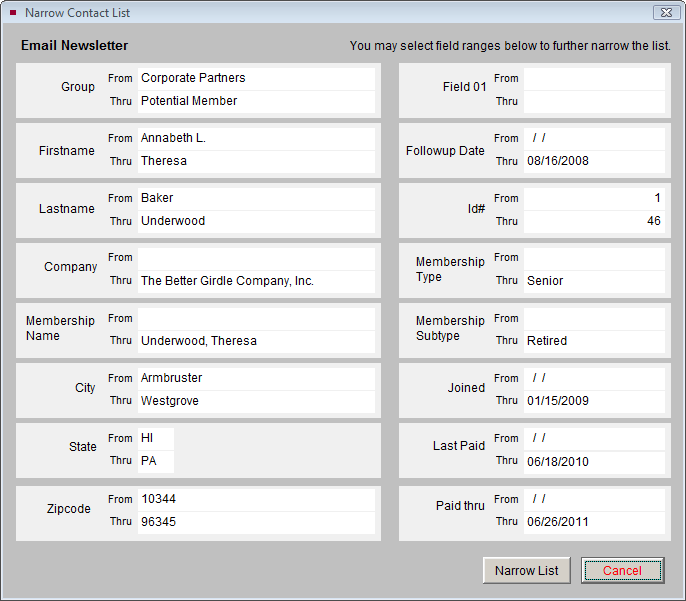Click Membership Subtype Thru field 'Retired'

[593, 341]
